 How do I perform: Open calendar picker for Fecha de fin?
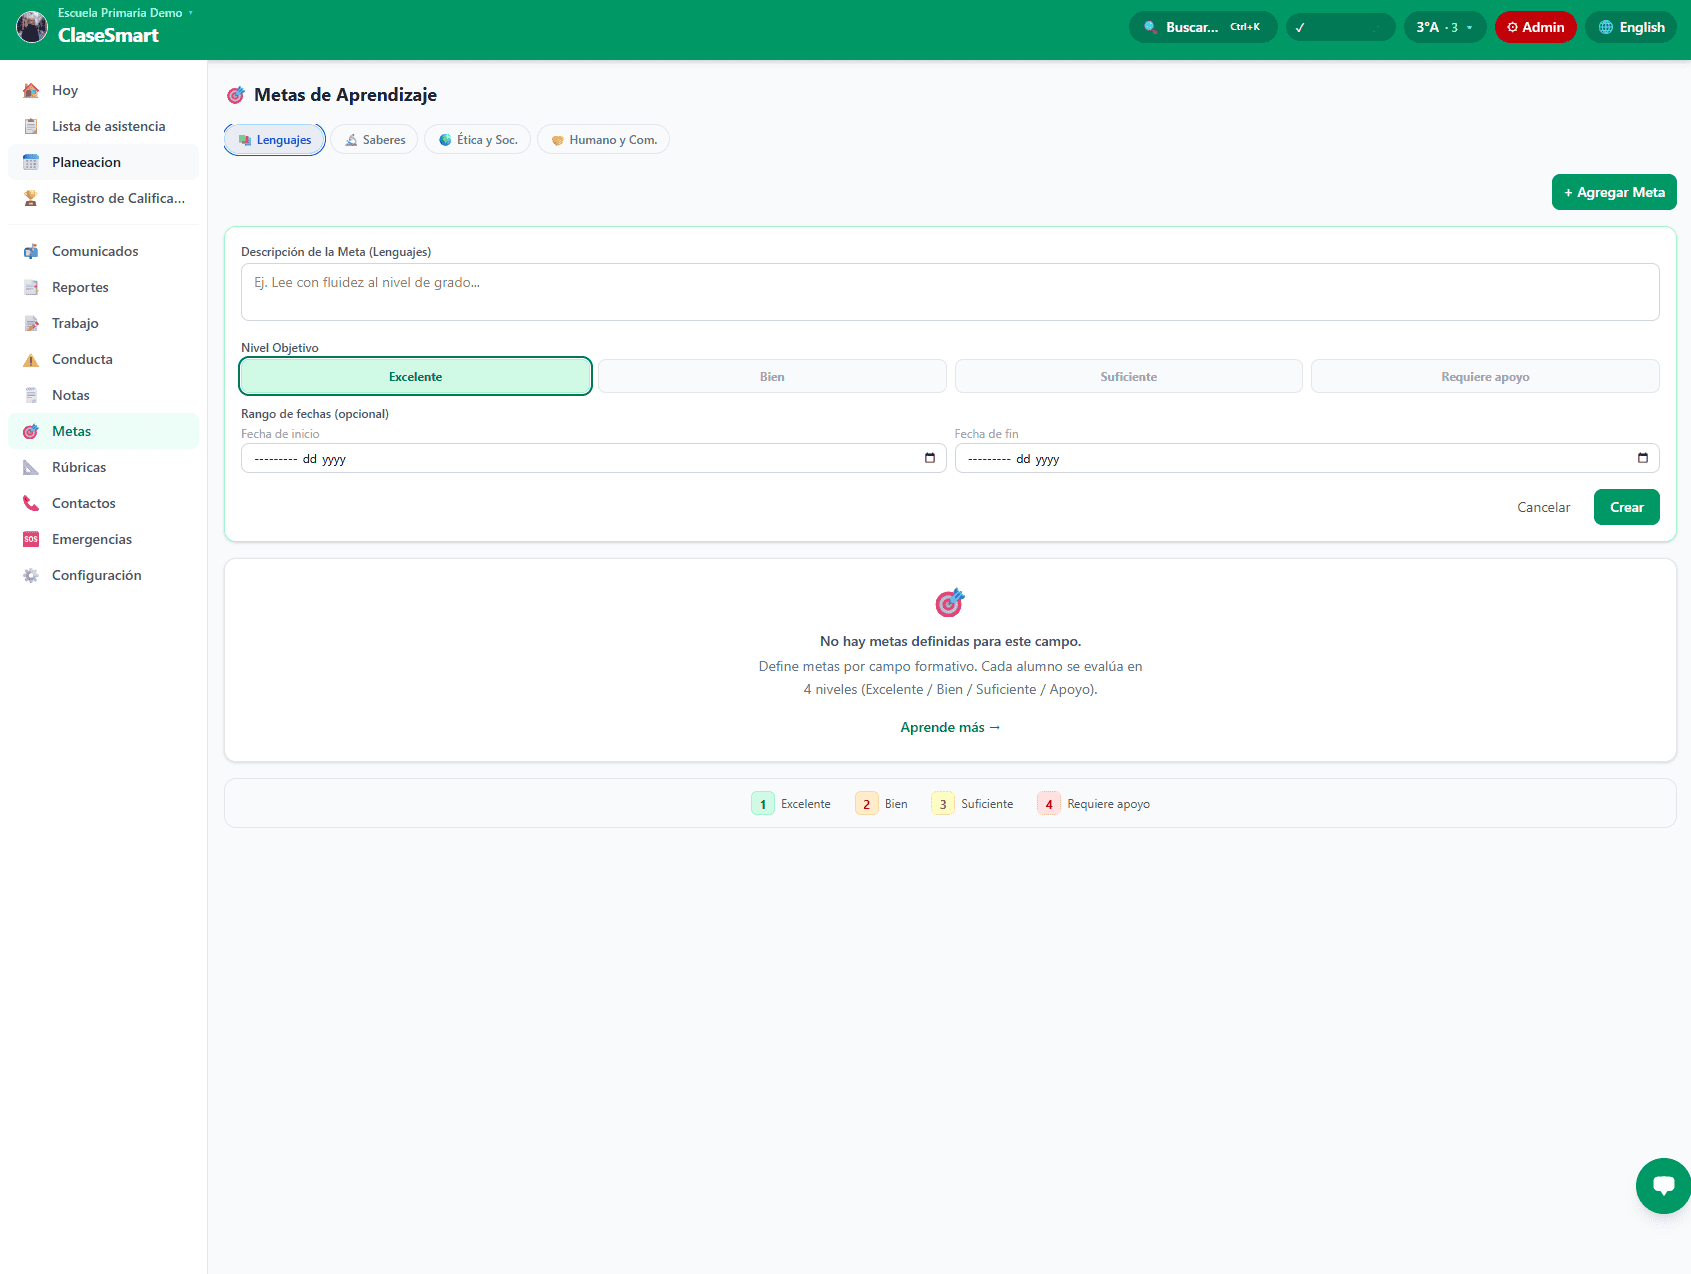(x=1643, y=458)
